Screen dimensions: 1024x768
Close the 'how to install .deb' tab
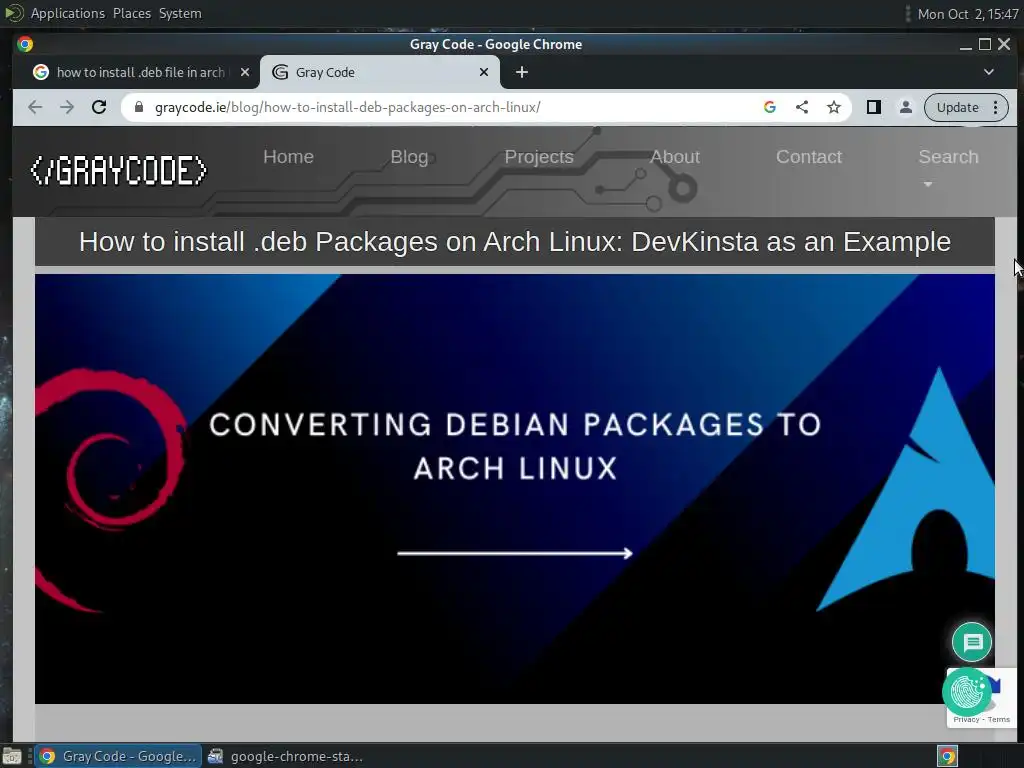[x=245, y=72]
